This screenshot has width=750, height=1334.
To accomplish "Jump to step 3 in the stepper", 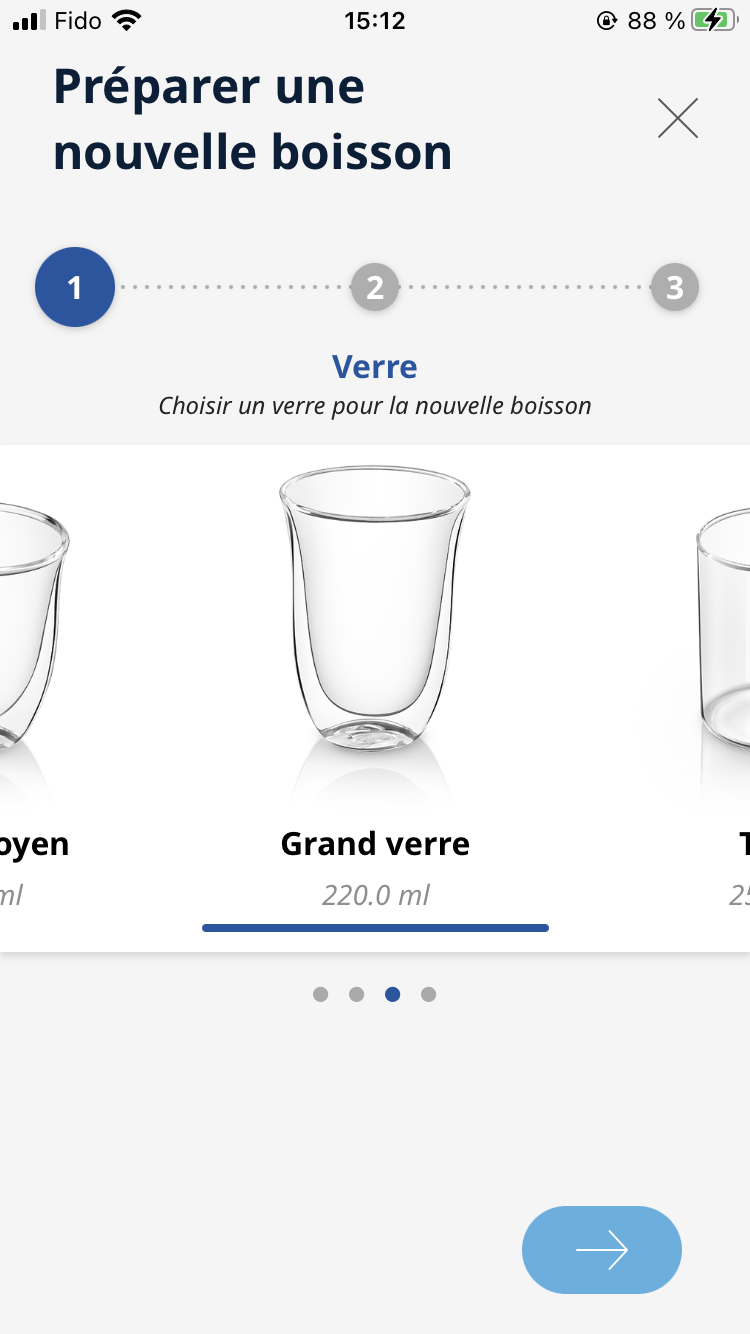I will (x=675, y=288).
